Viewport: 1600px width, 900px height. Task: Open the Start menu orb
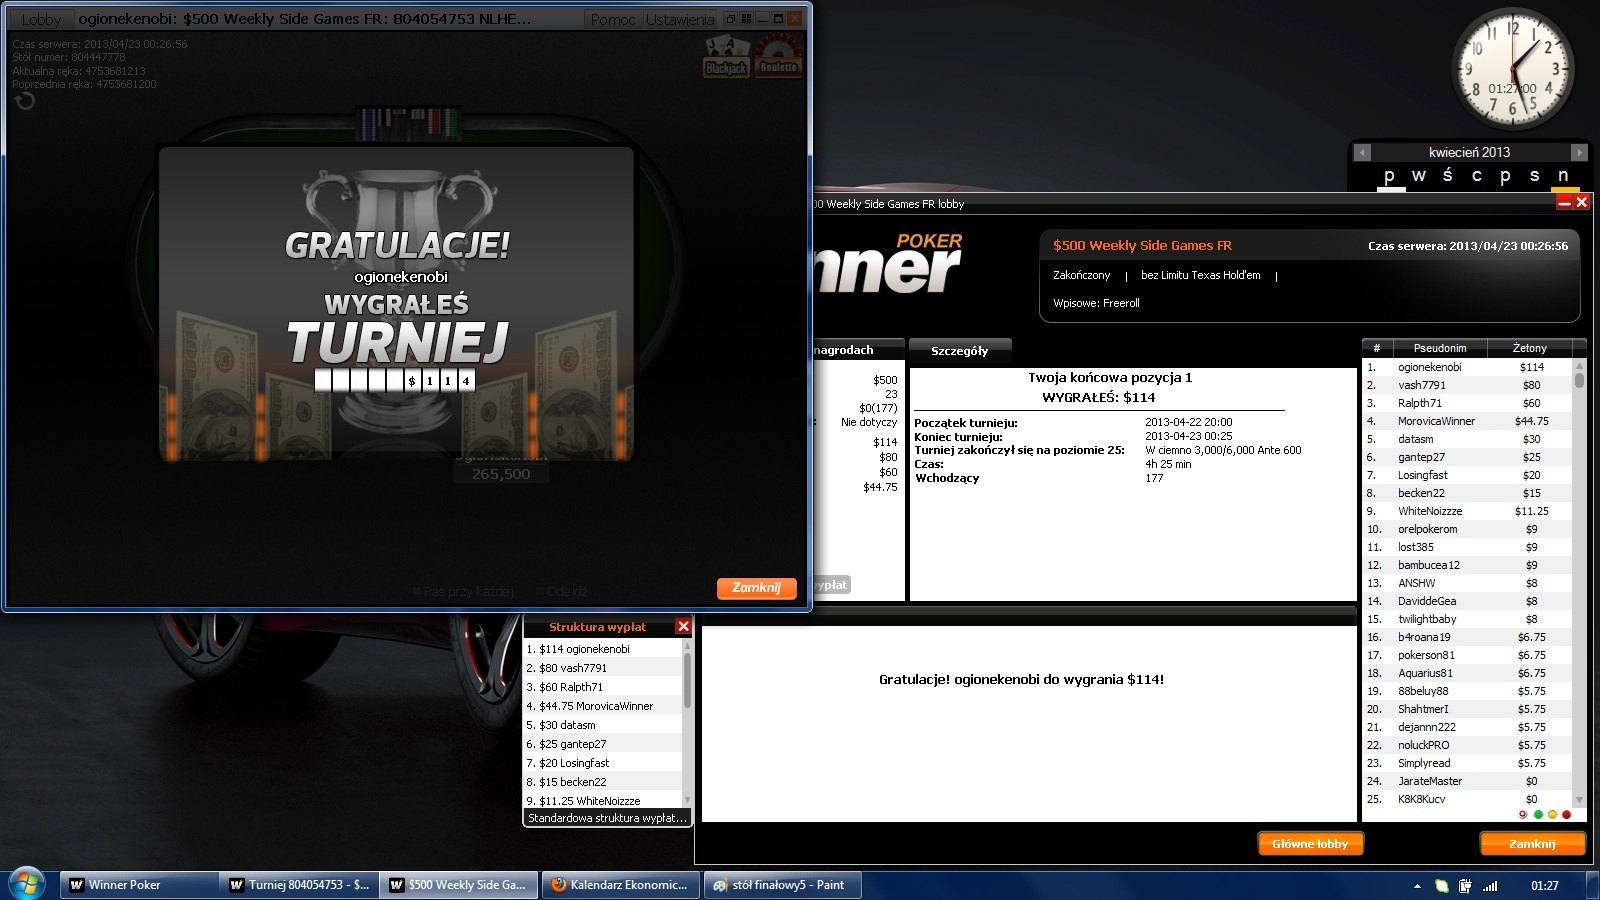point(27,884)
